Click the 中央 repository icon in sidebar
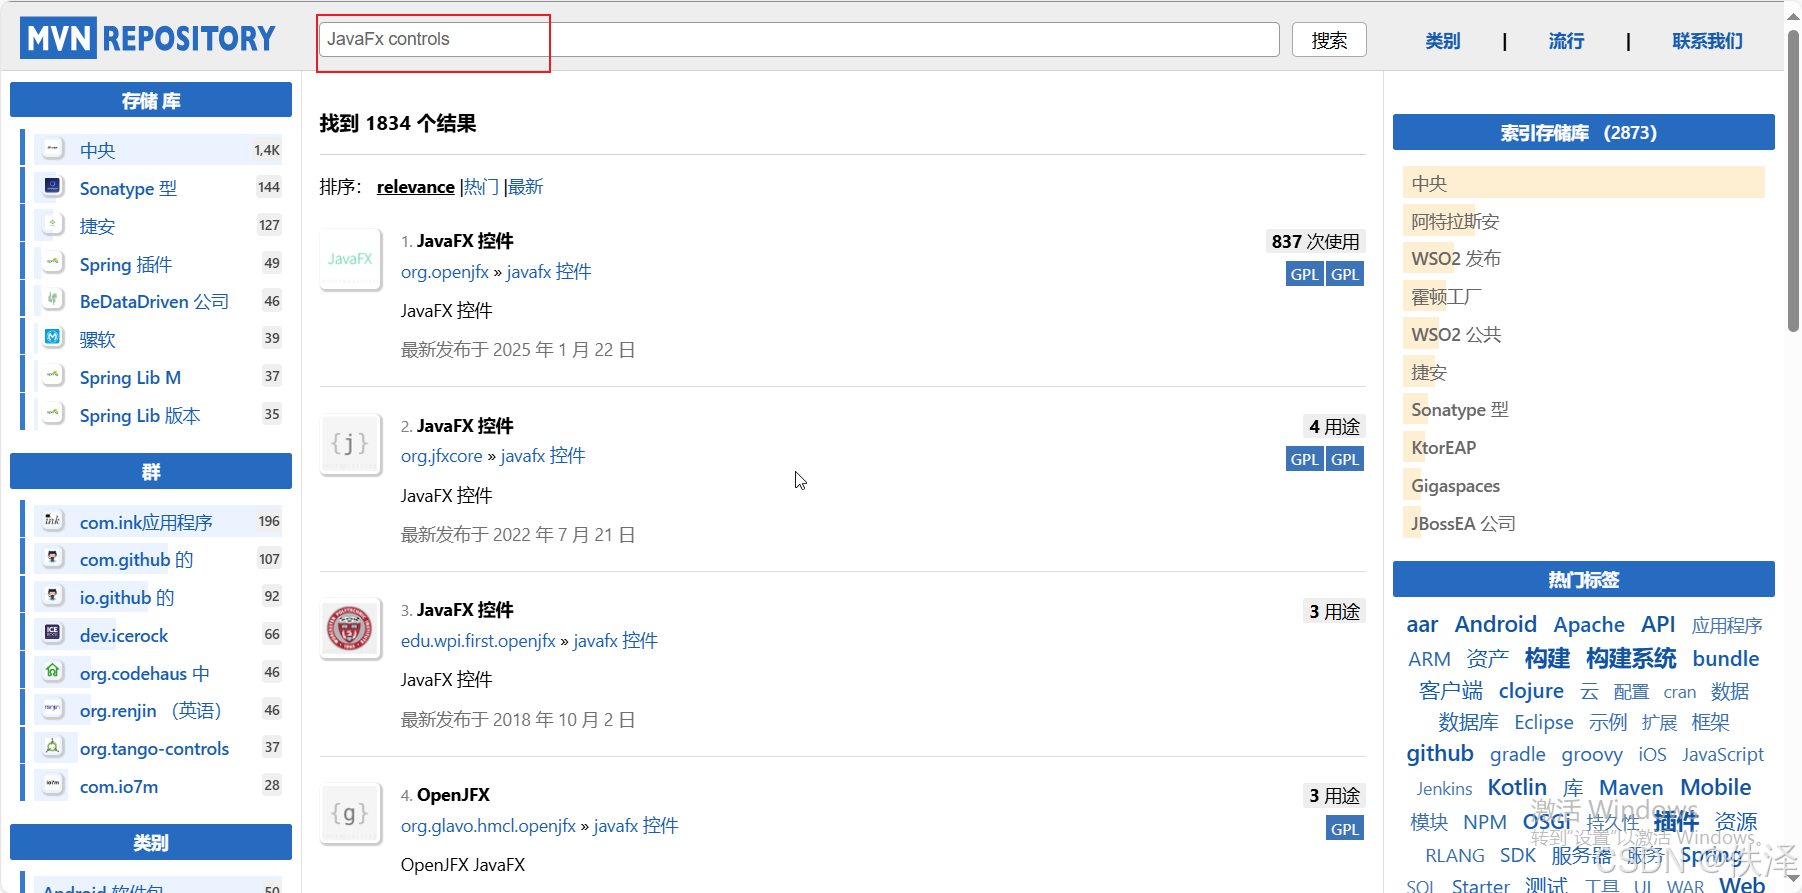 [x=53, y=149]
